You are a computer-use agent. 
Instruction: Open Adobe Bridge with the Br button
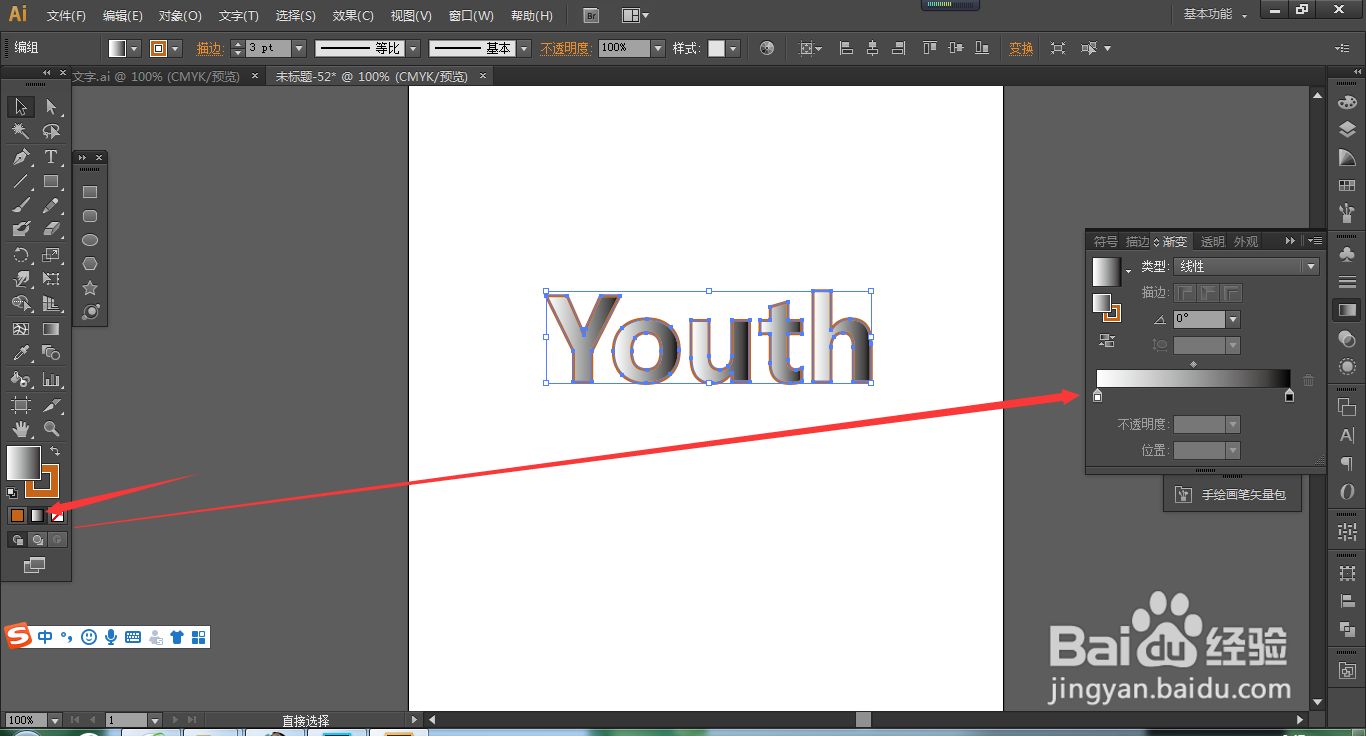591,16
